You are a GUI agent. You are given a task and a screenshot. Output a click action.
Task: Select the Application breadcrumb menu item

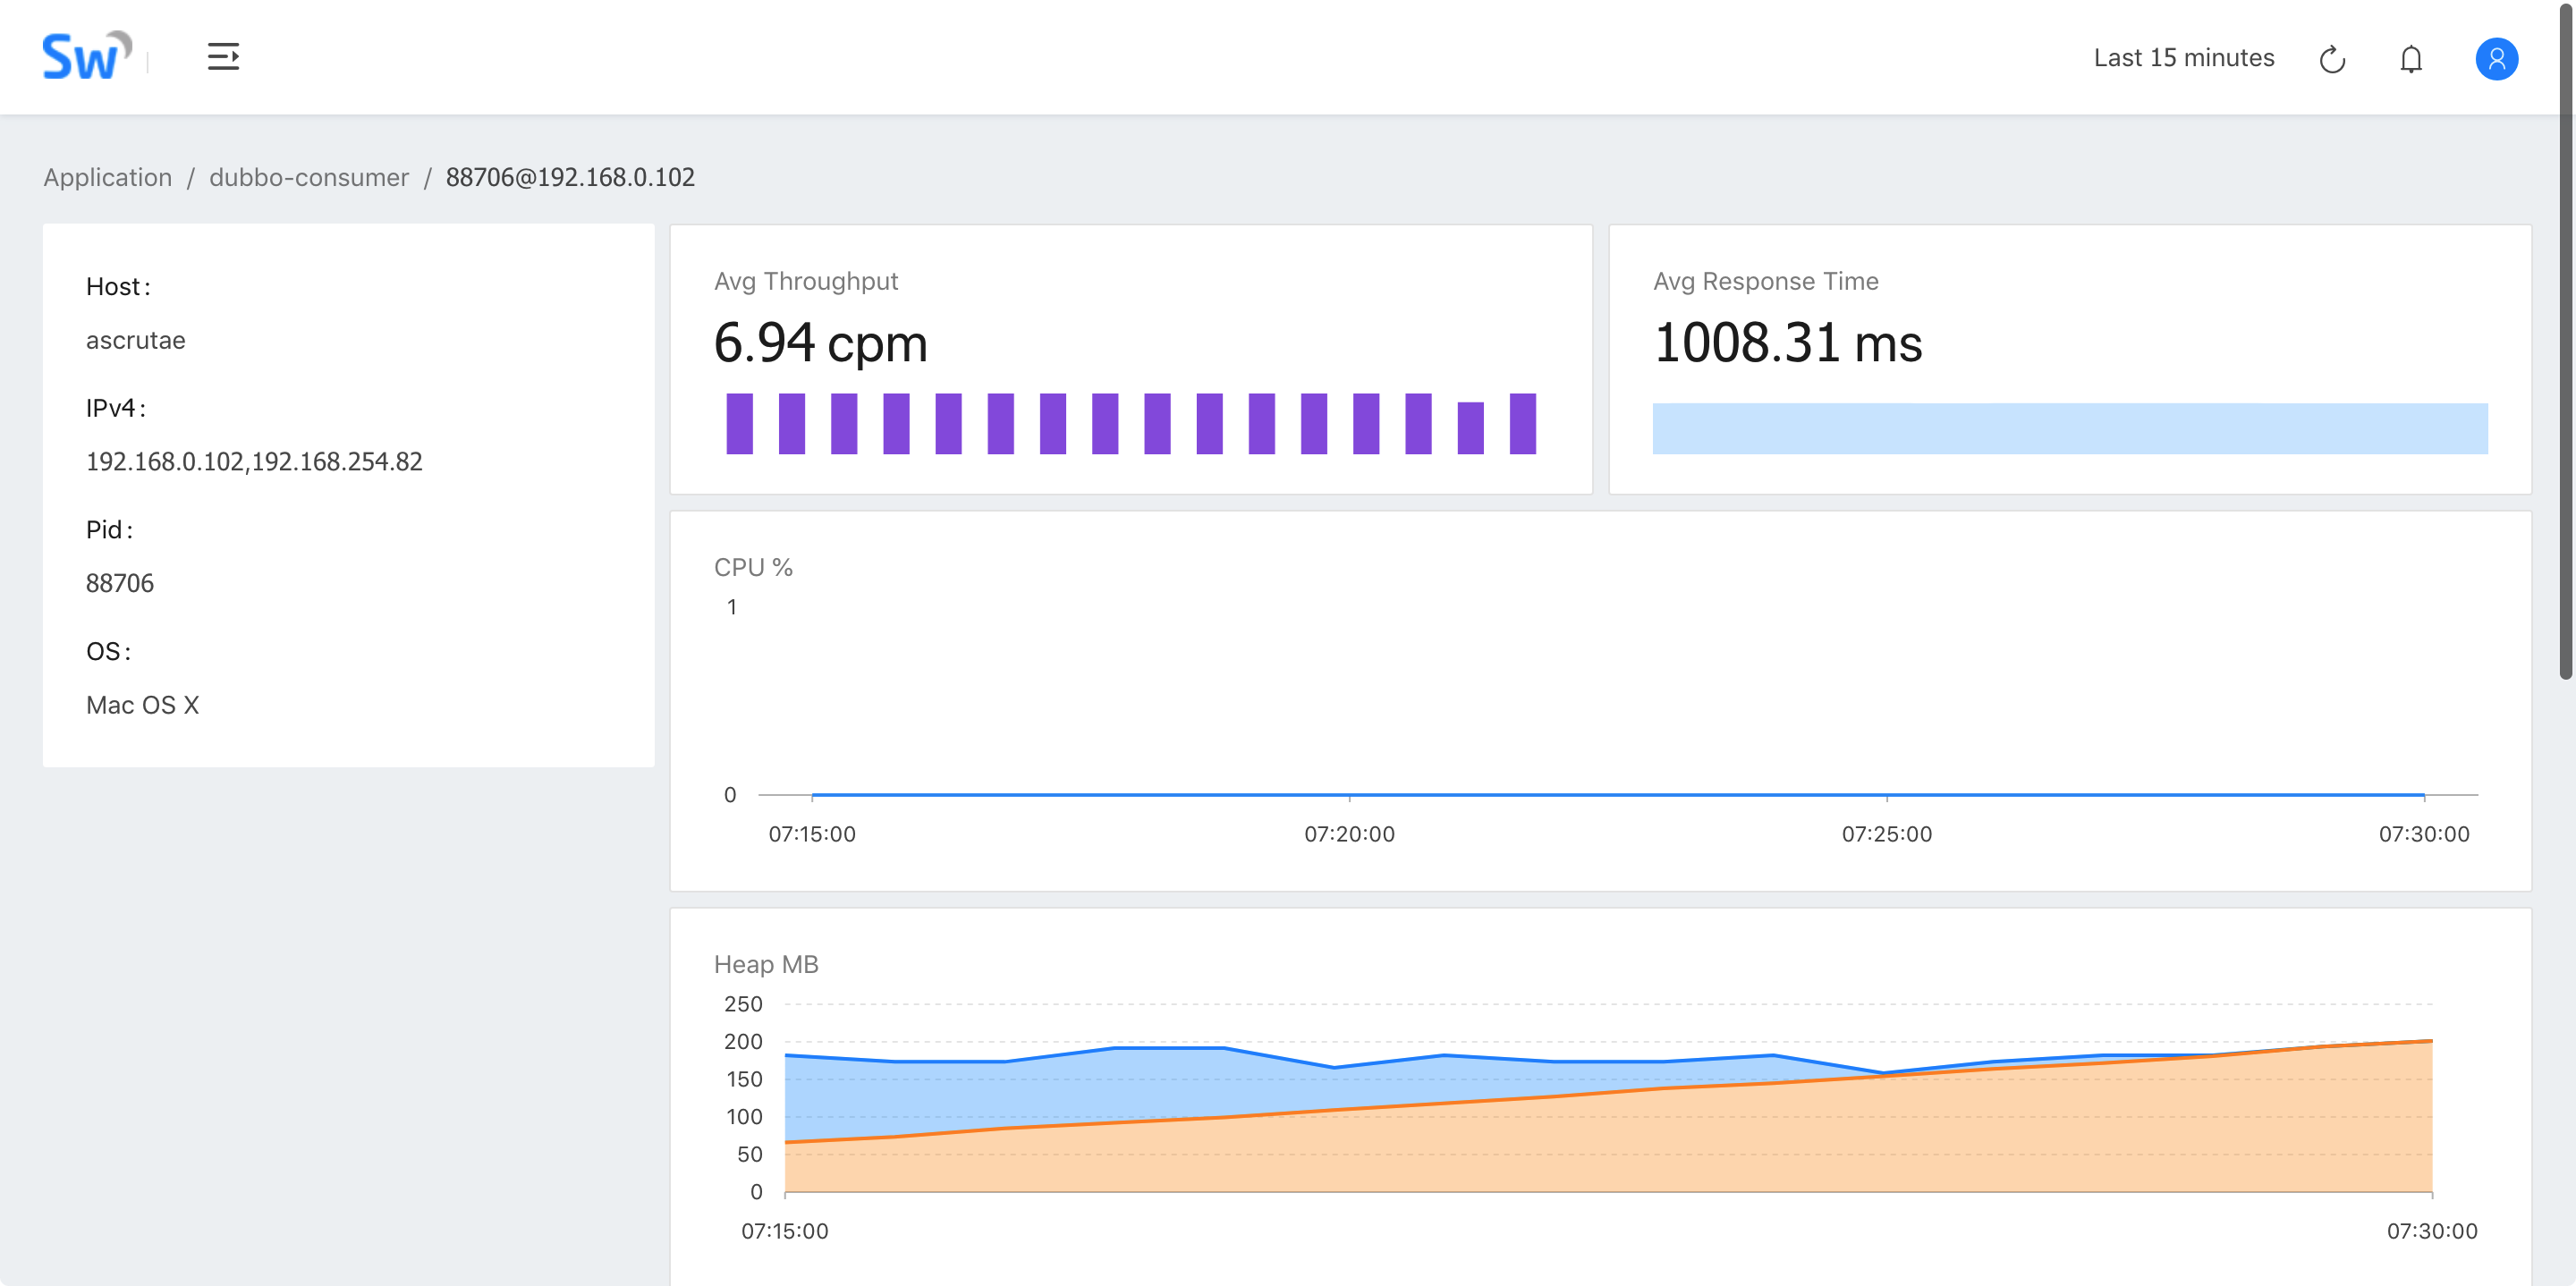coord(106,176)
